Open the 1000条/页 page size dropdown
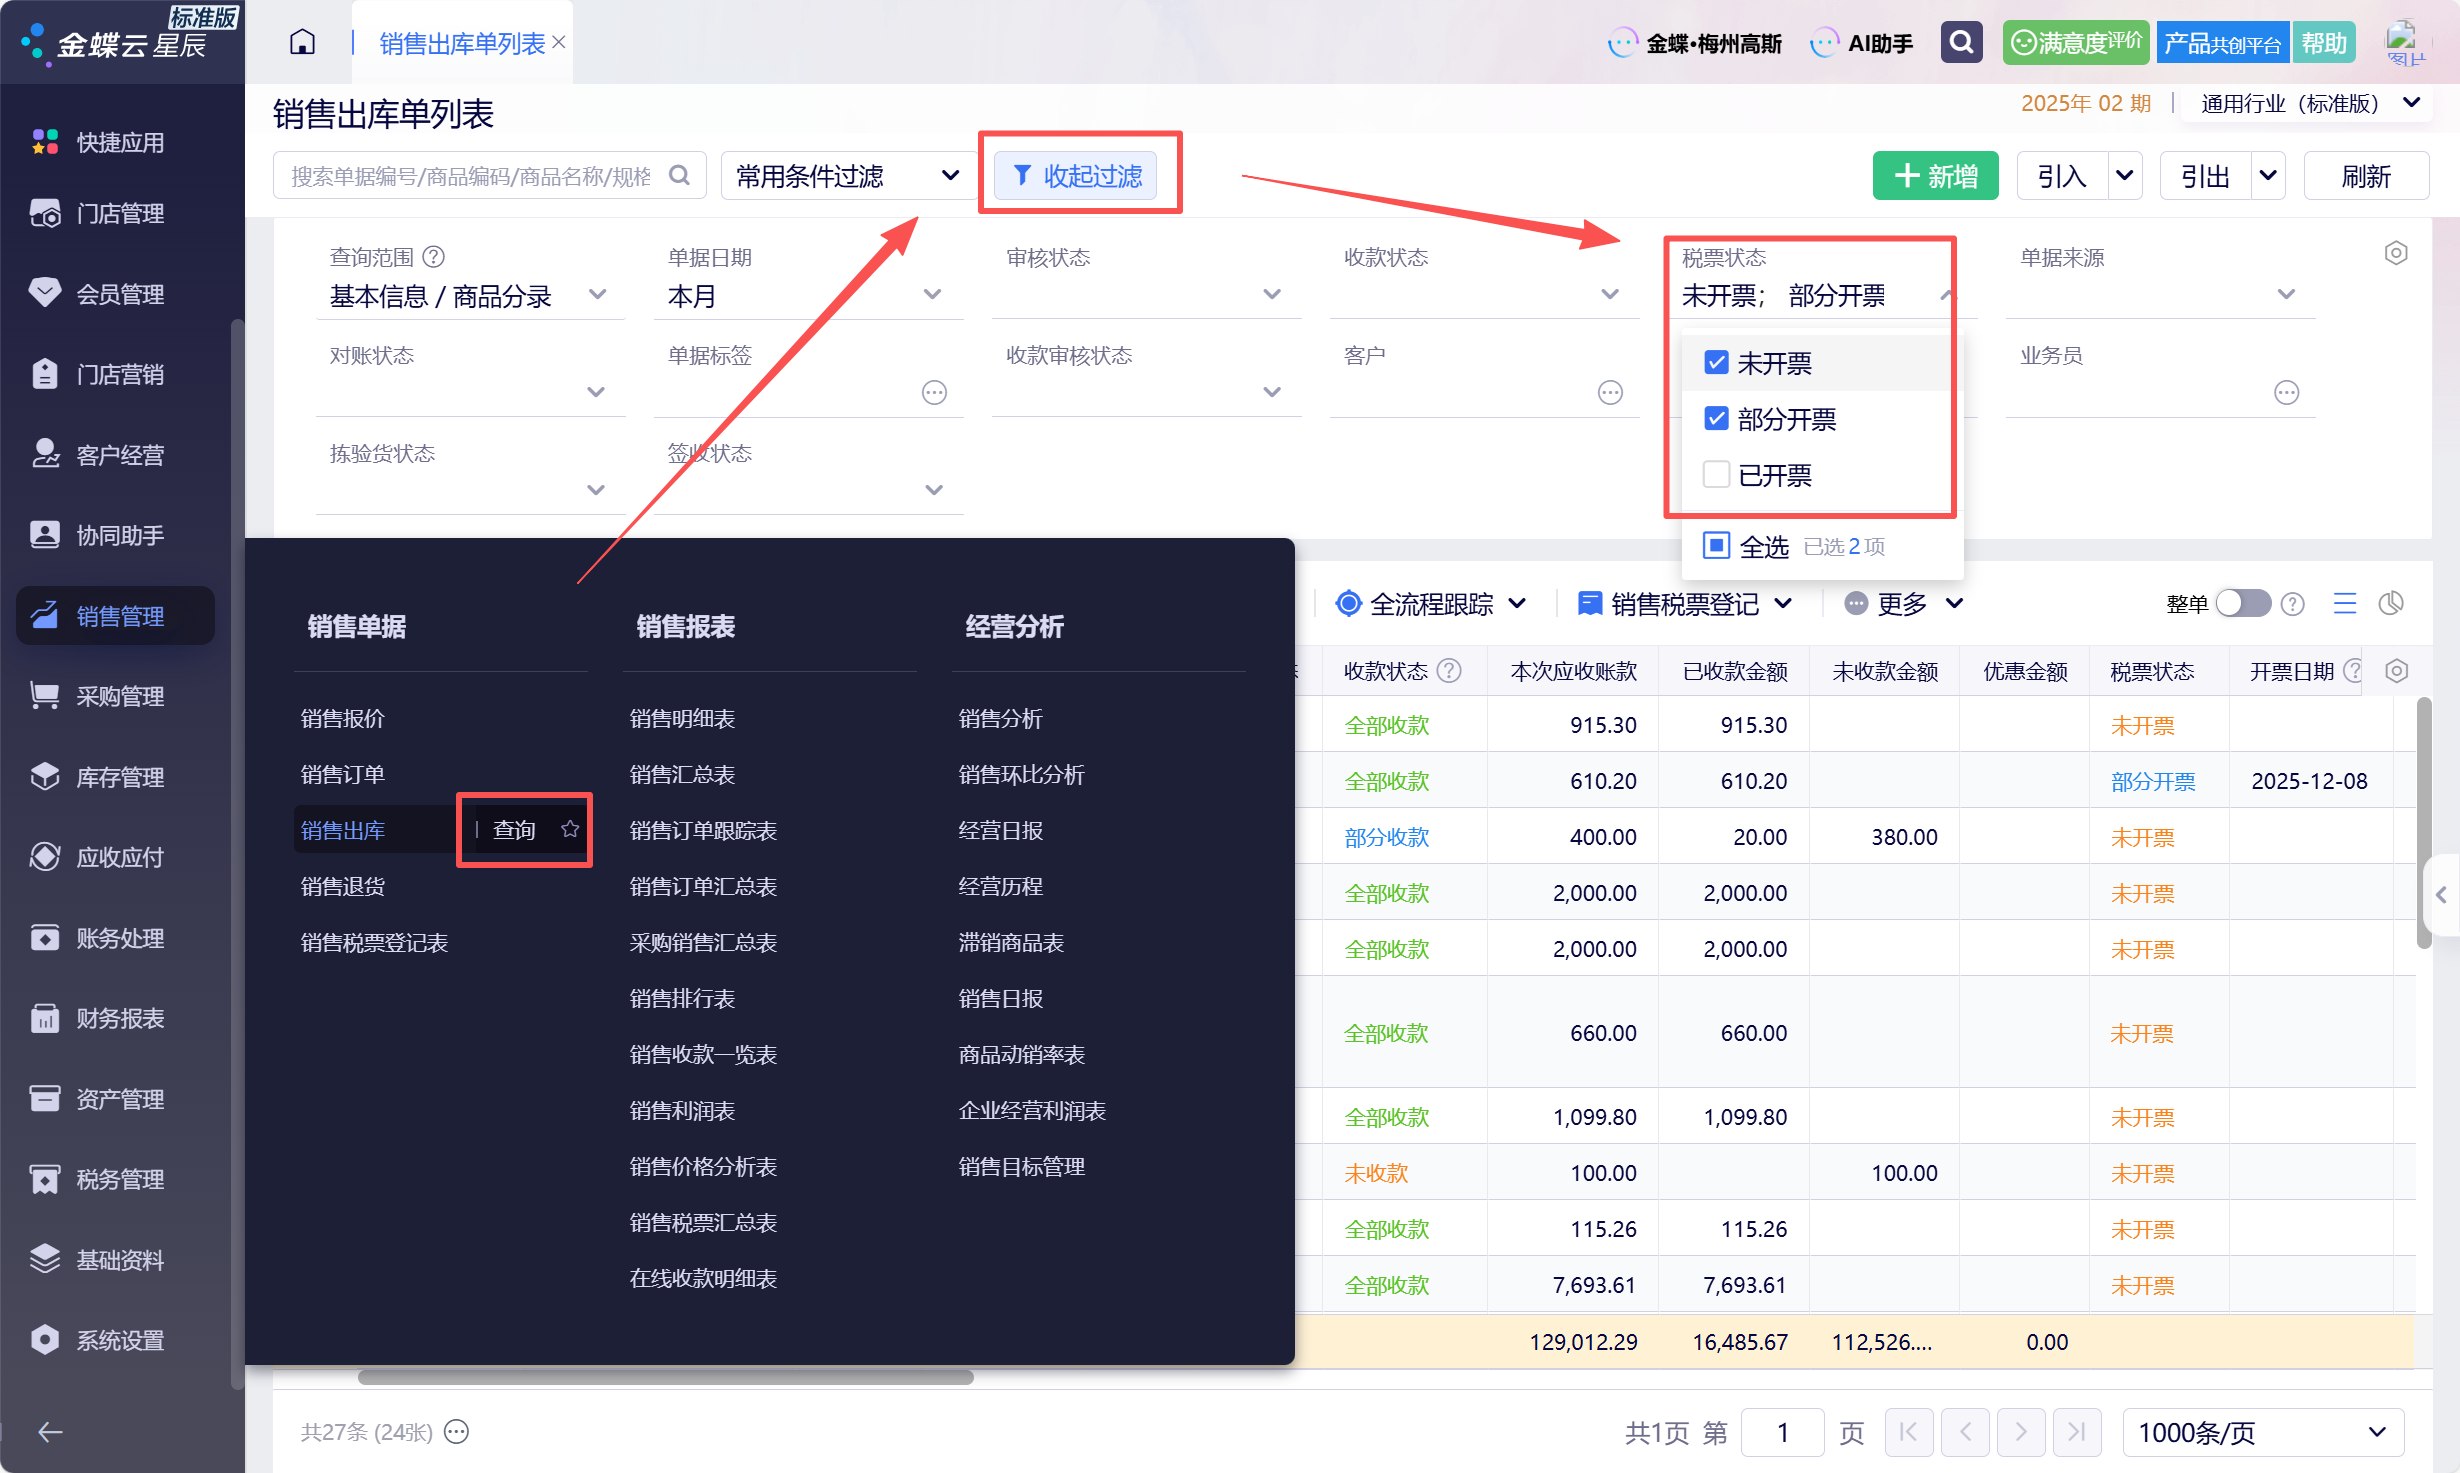This screenshot has width=2460, height=1473. pos(2262,1432)
